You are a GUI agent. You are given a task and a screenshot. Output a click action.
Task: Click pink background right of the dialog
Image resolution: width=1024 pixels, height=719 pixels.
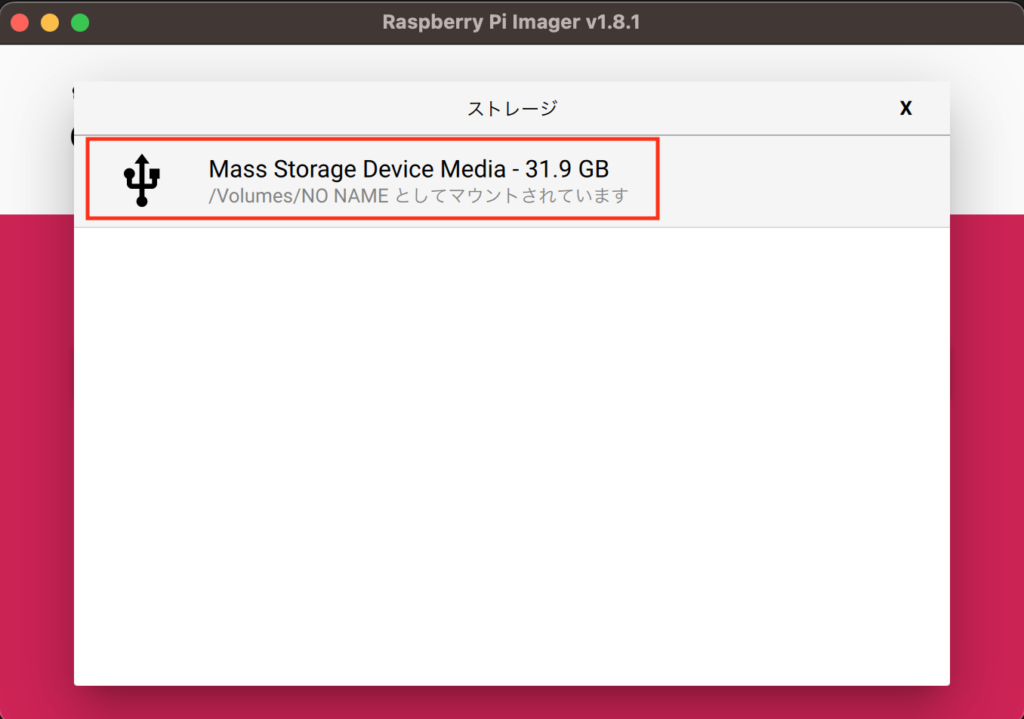[987, 457]
